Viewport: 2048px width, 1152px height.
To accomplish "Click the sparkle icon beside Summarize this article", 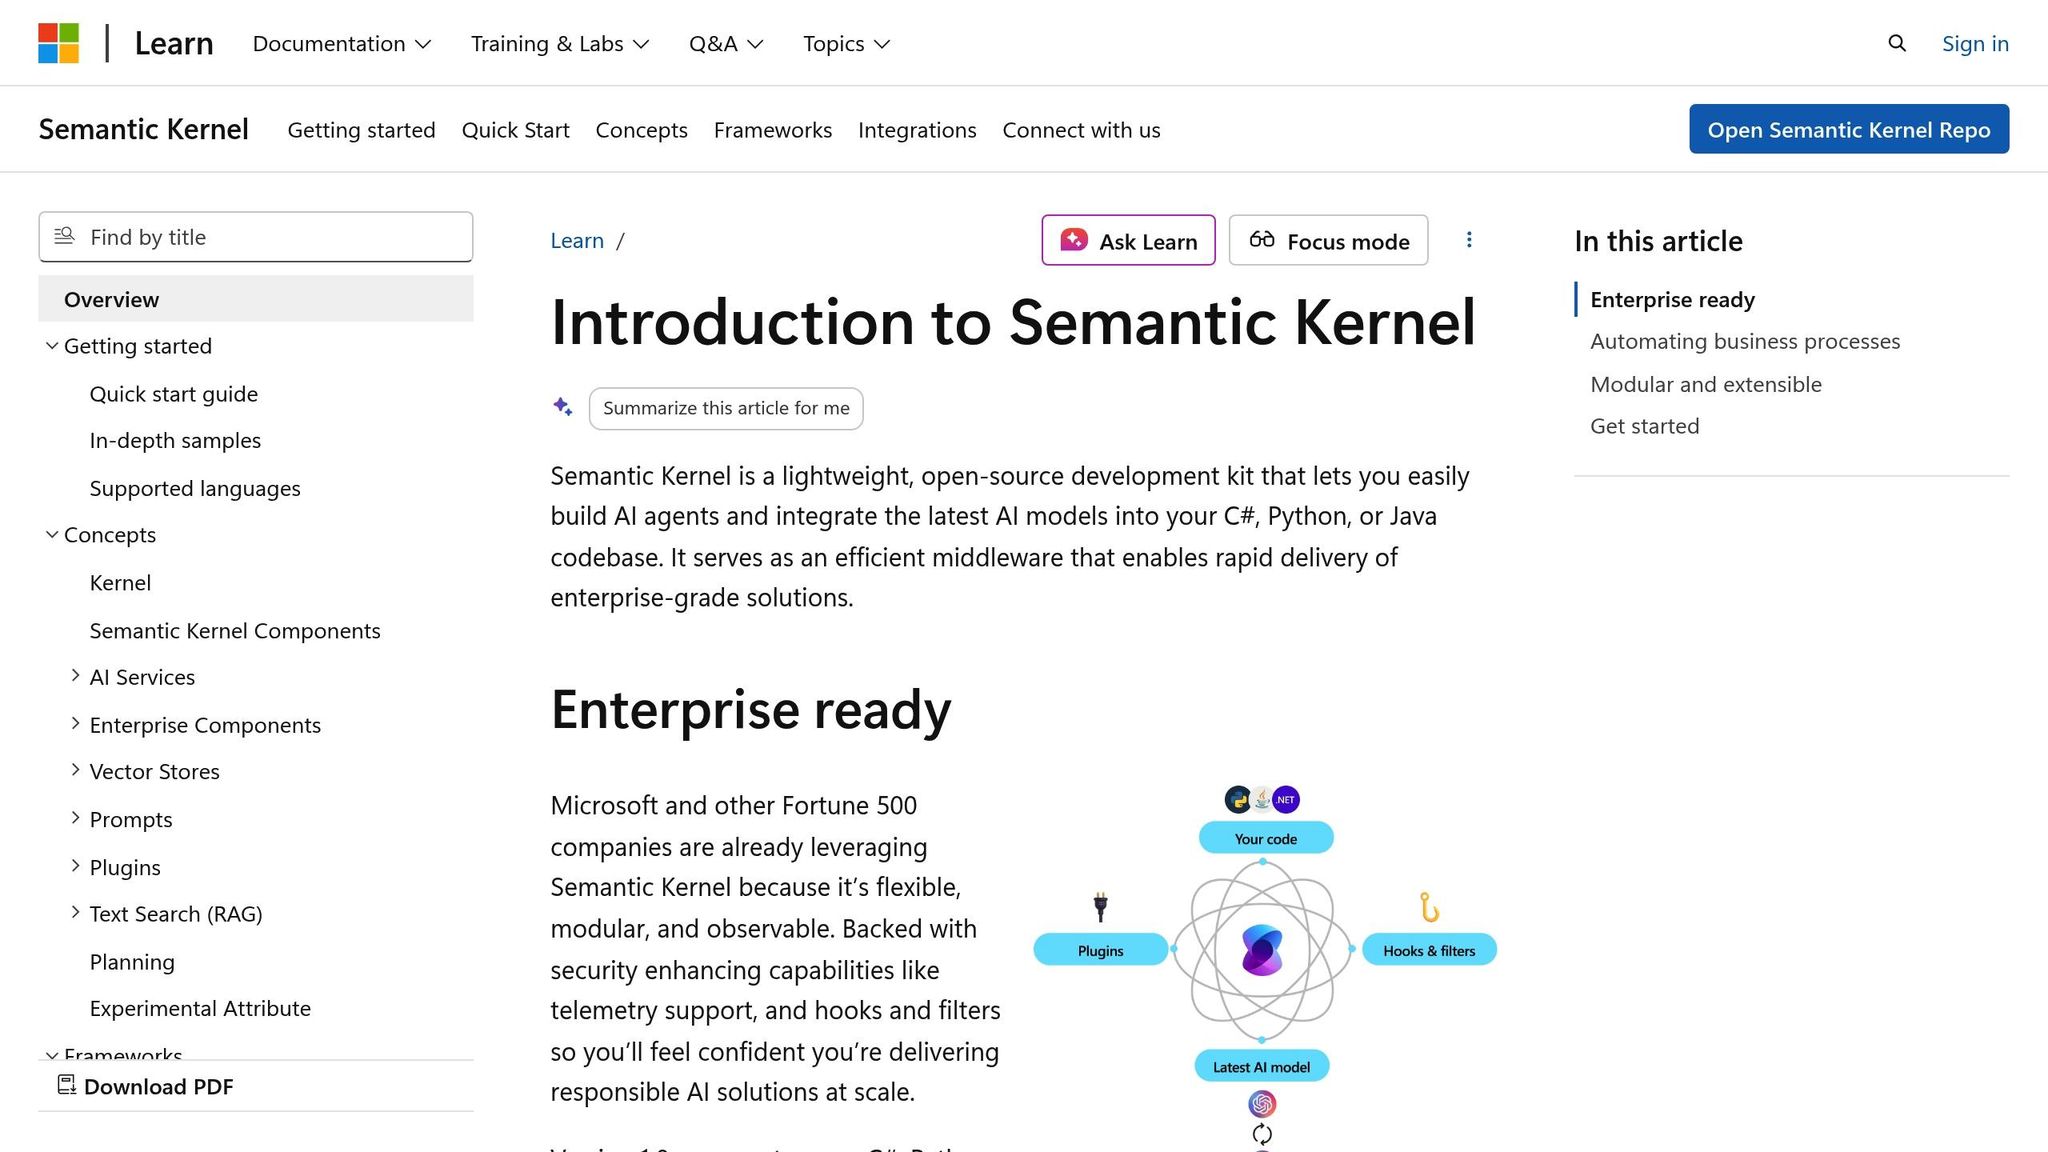I will pos(562,407).
